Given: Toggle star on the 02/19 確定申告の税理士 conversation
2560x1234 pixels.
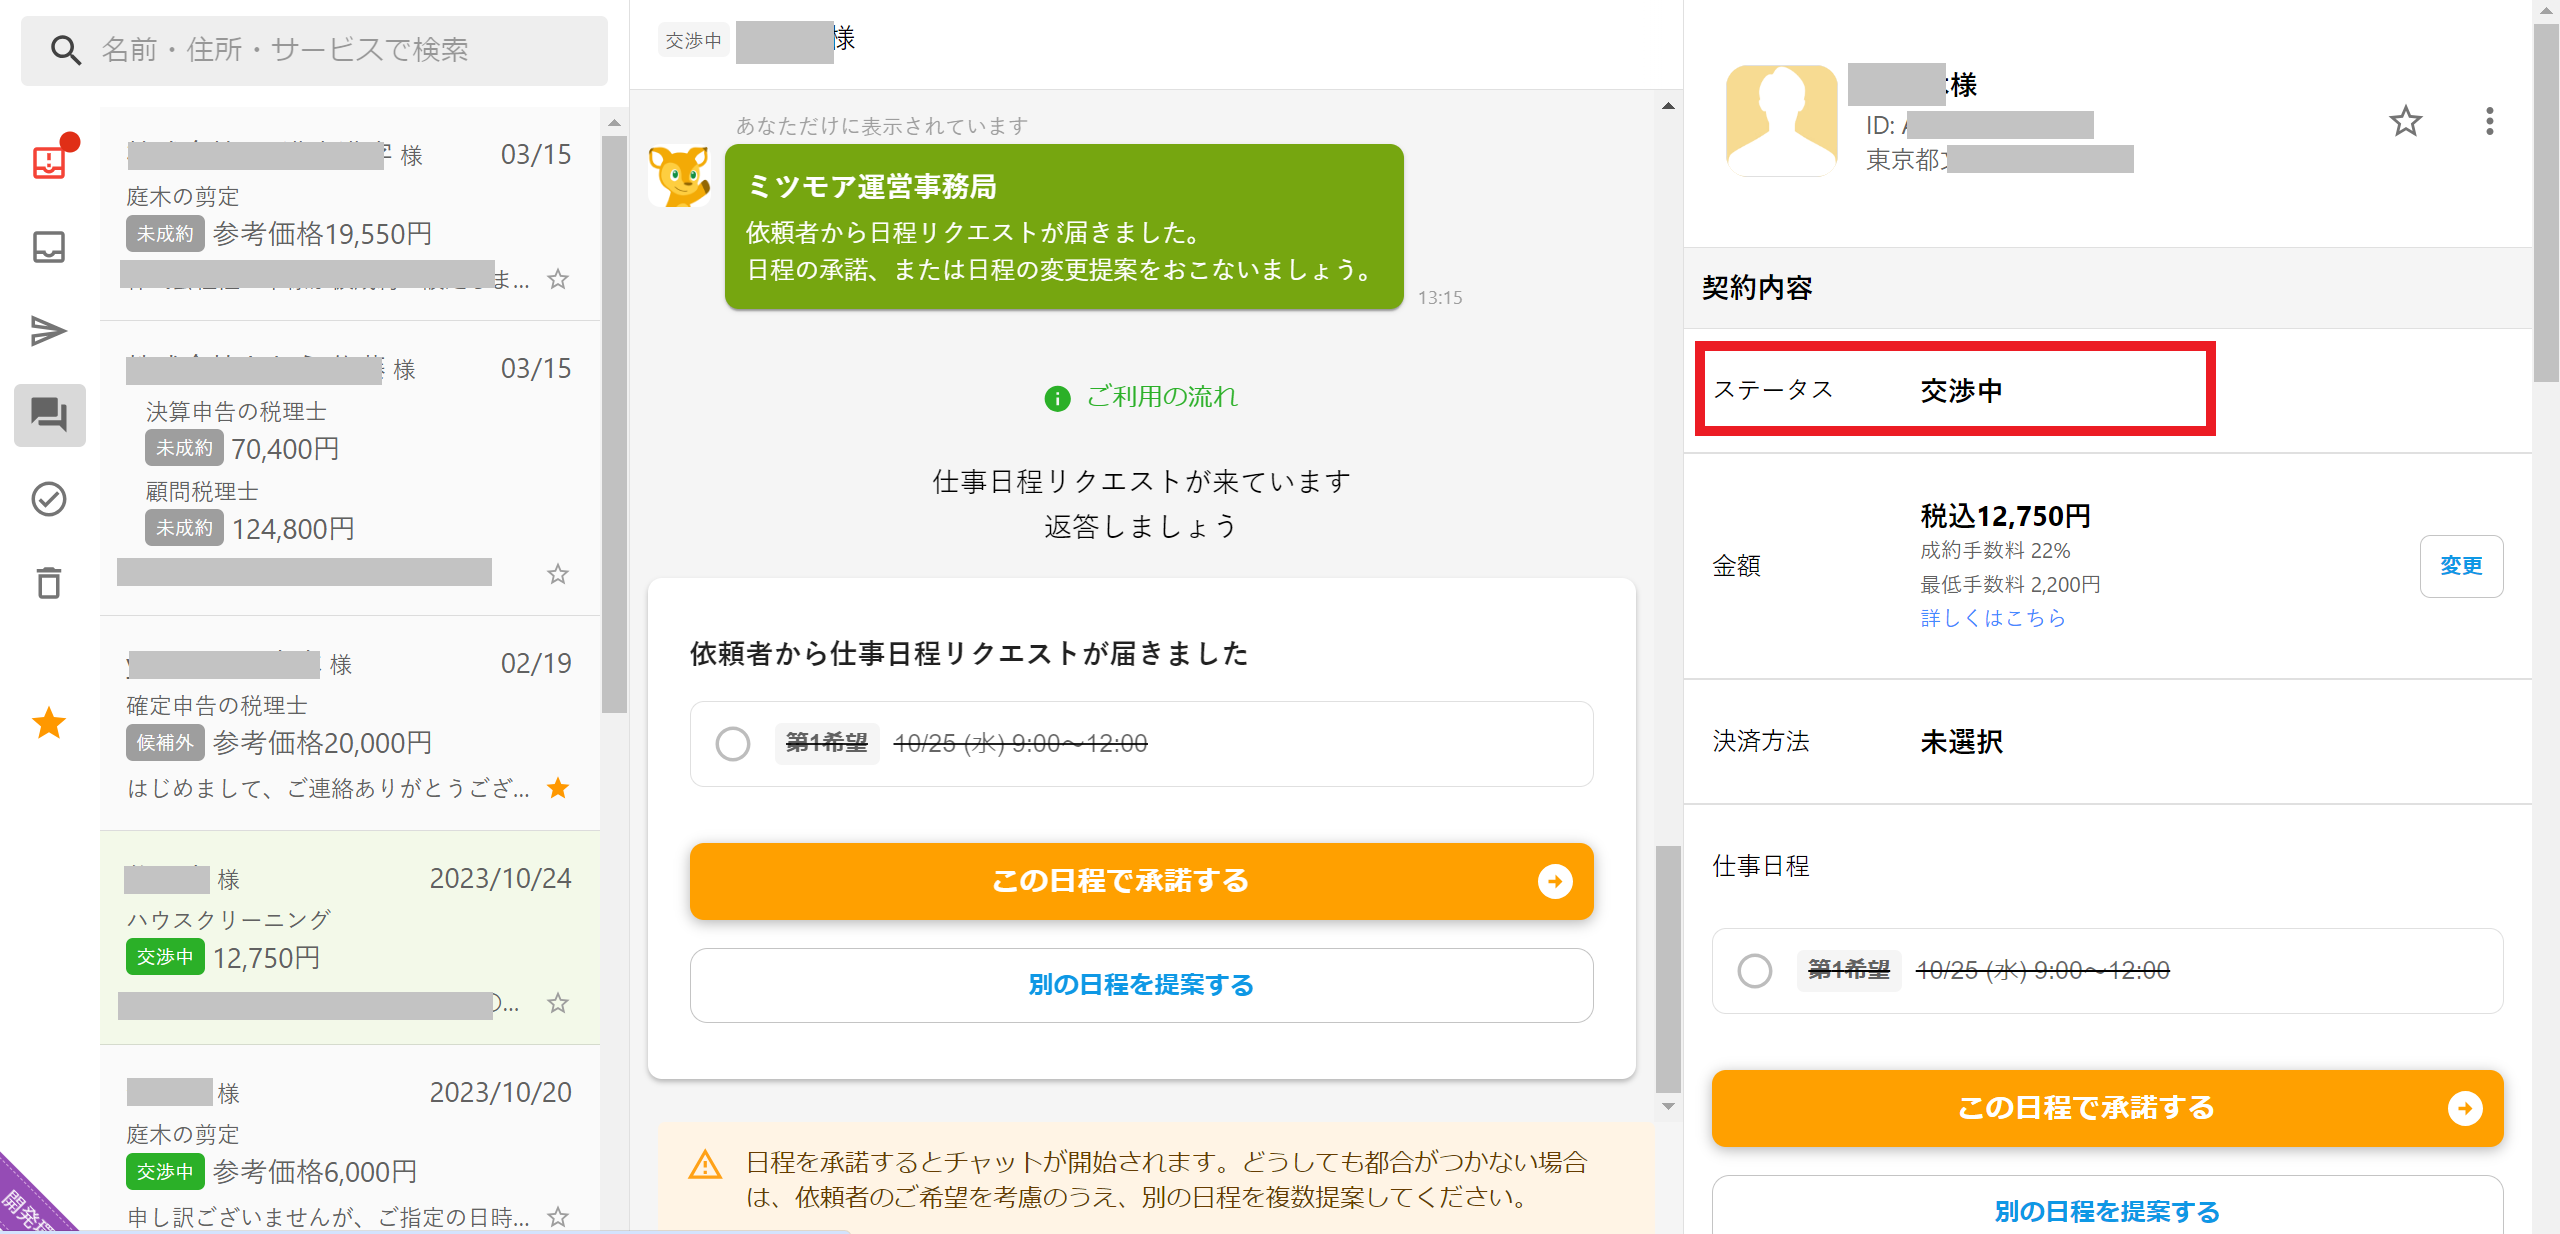Looking at the screenshot, I should click(x=558, y=789).
